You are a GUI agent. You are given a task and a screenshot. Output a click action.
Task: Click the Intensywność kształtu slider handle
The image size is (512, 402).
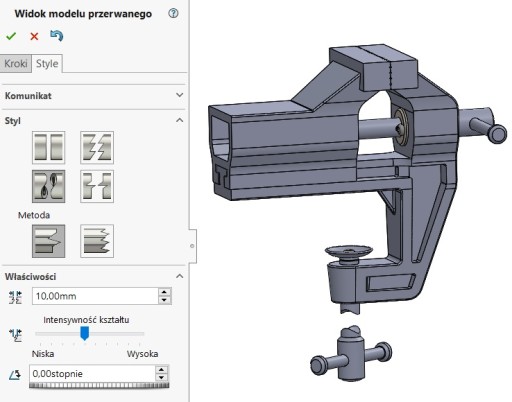click(85, 333)
